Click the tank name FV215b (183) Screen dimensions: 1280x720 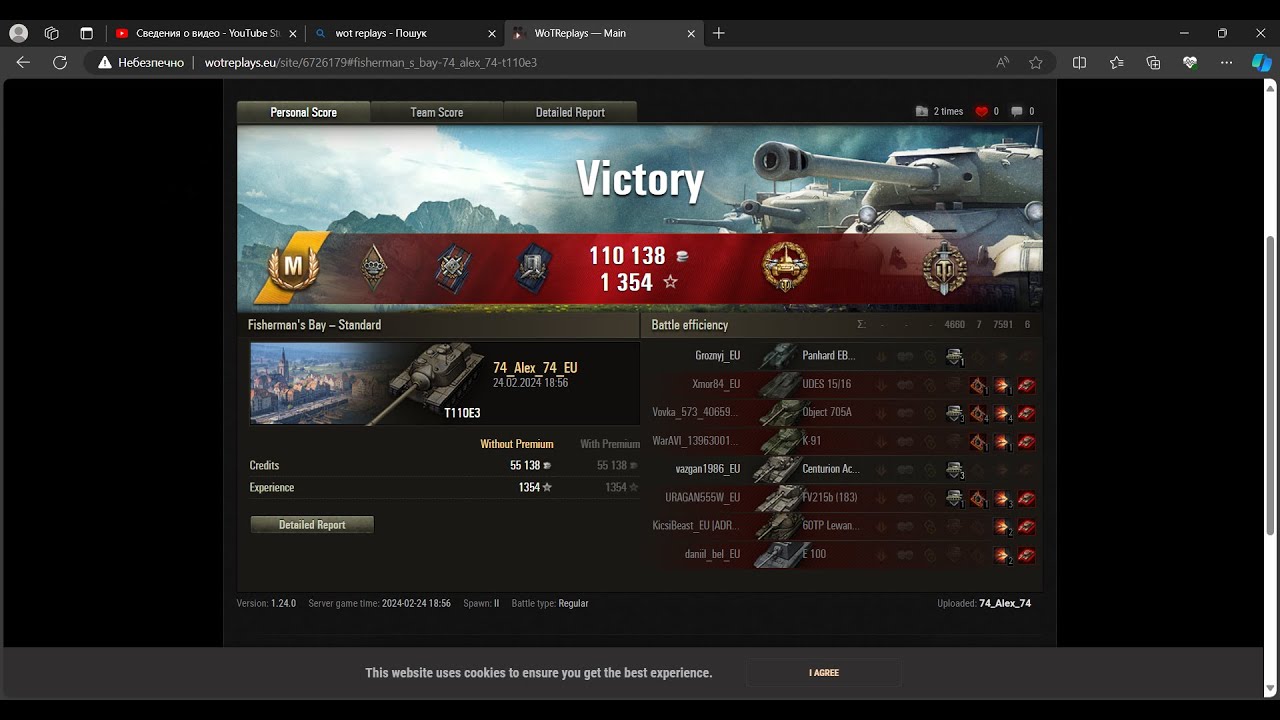829,497
